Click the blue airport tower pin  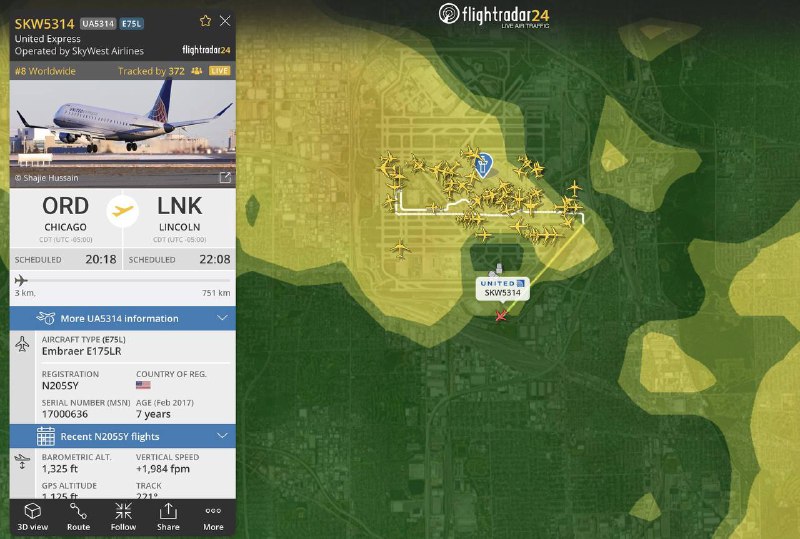[x=483, y=165]
